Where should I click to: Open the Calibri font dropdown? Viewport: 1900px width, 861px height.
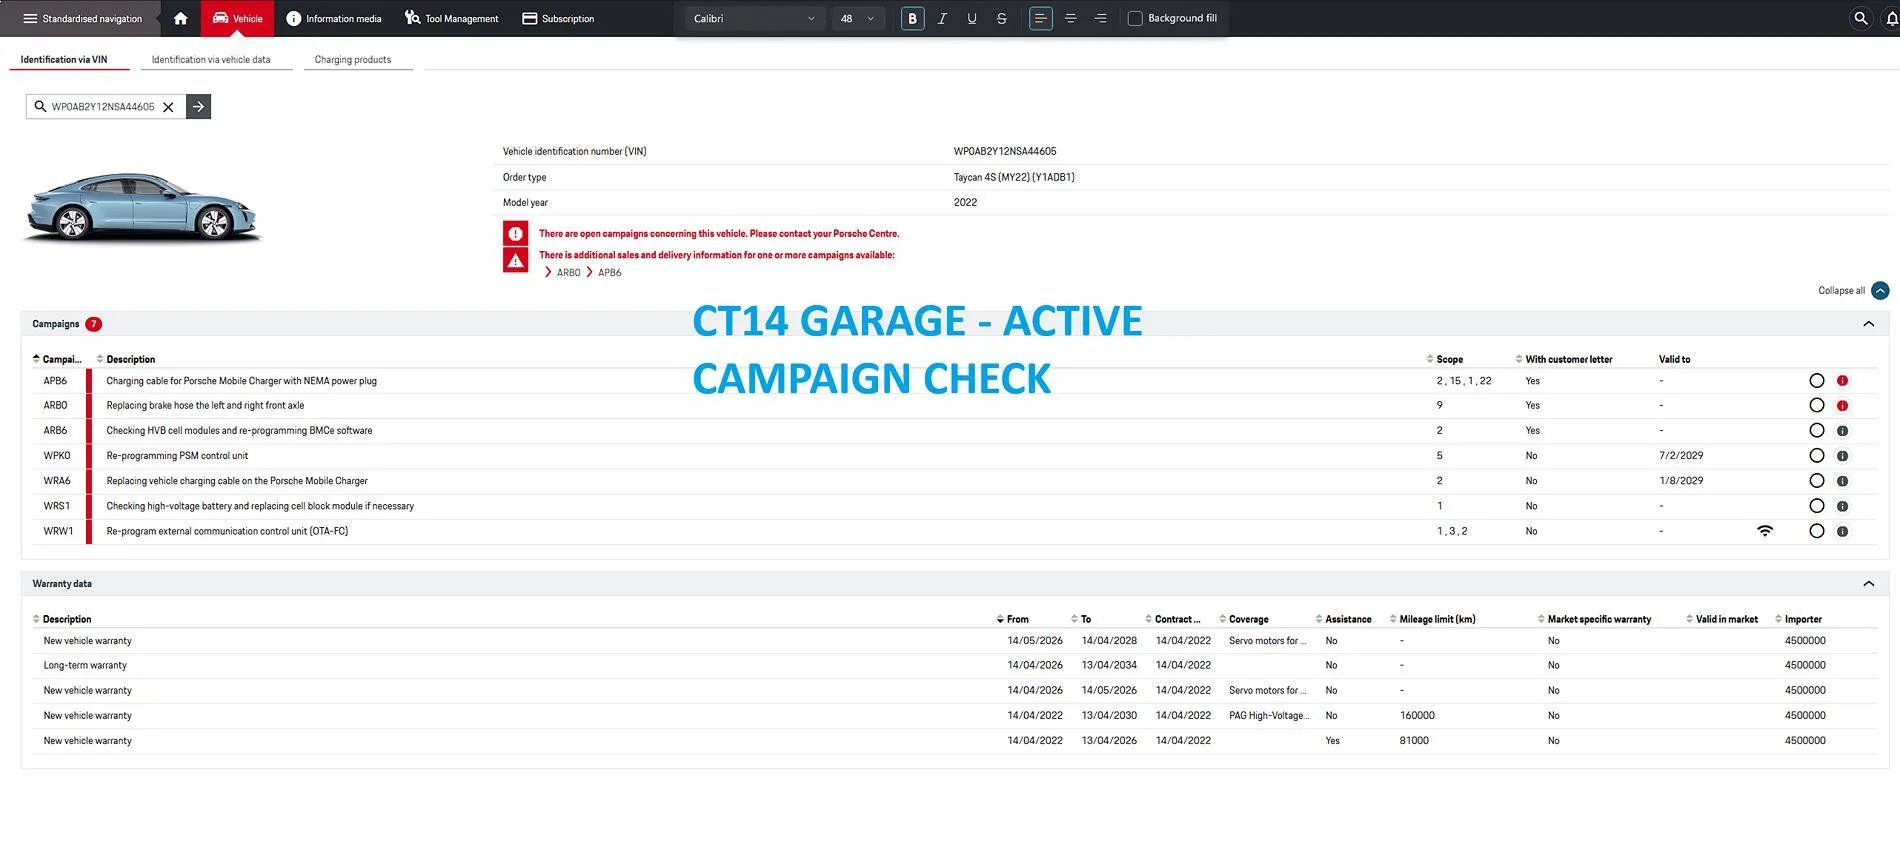[754, 18]
